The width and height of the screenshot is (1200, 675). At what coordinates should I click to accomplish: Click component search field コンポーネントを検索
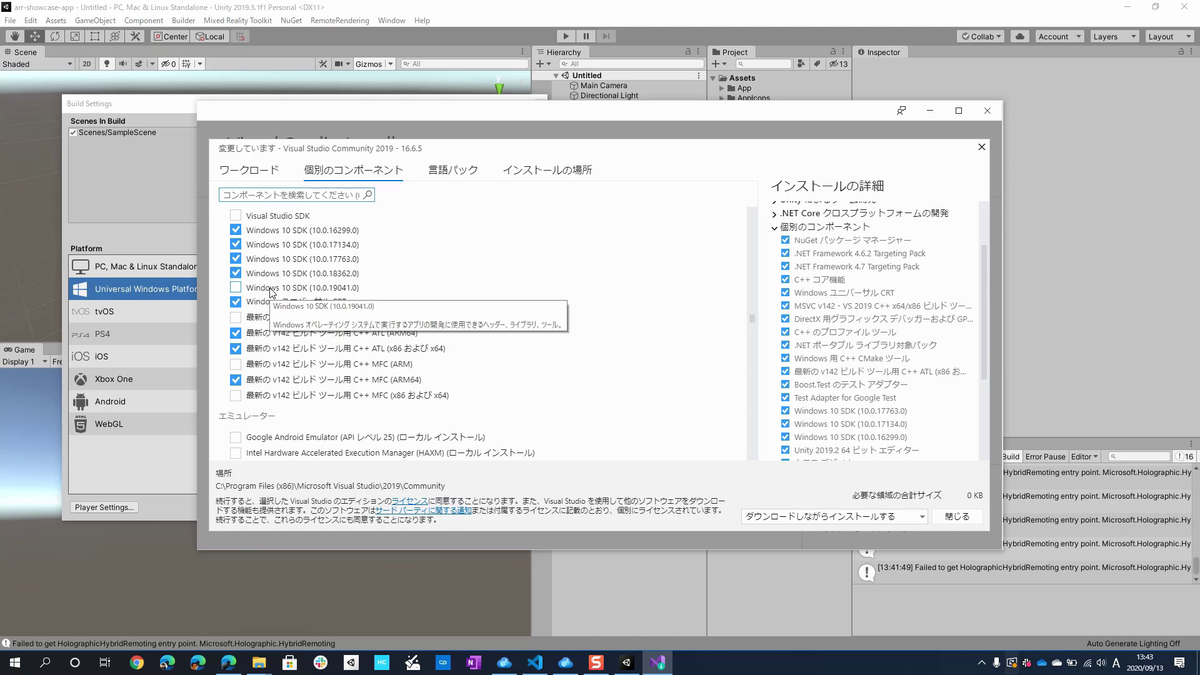pos(297,195)
